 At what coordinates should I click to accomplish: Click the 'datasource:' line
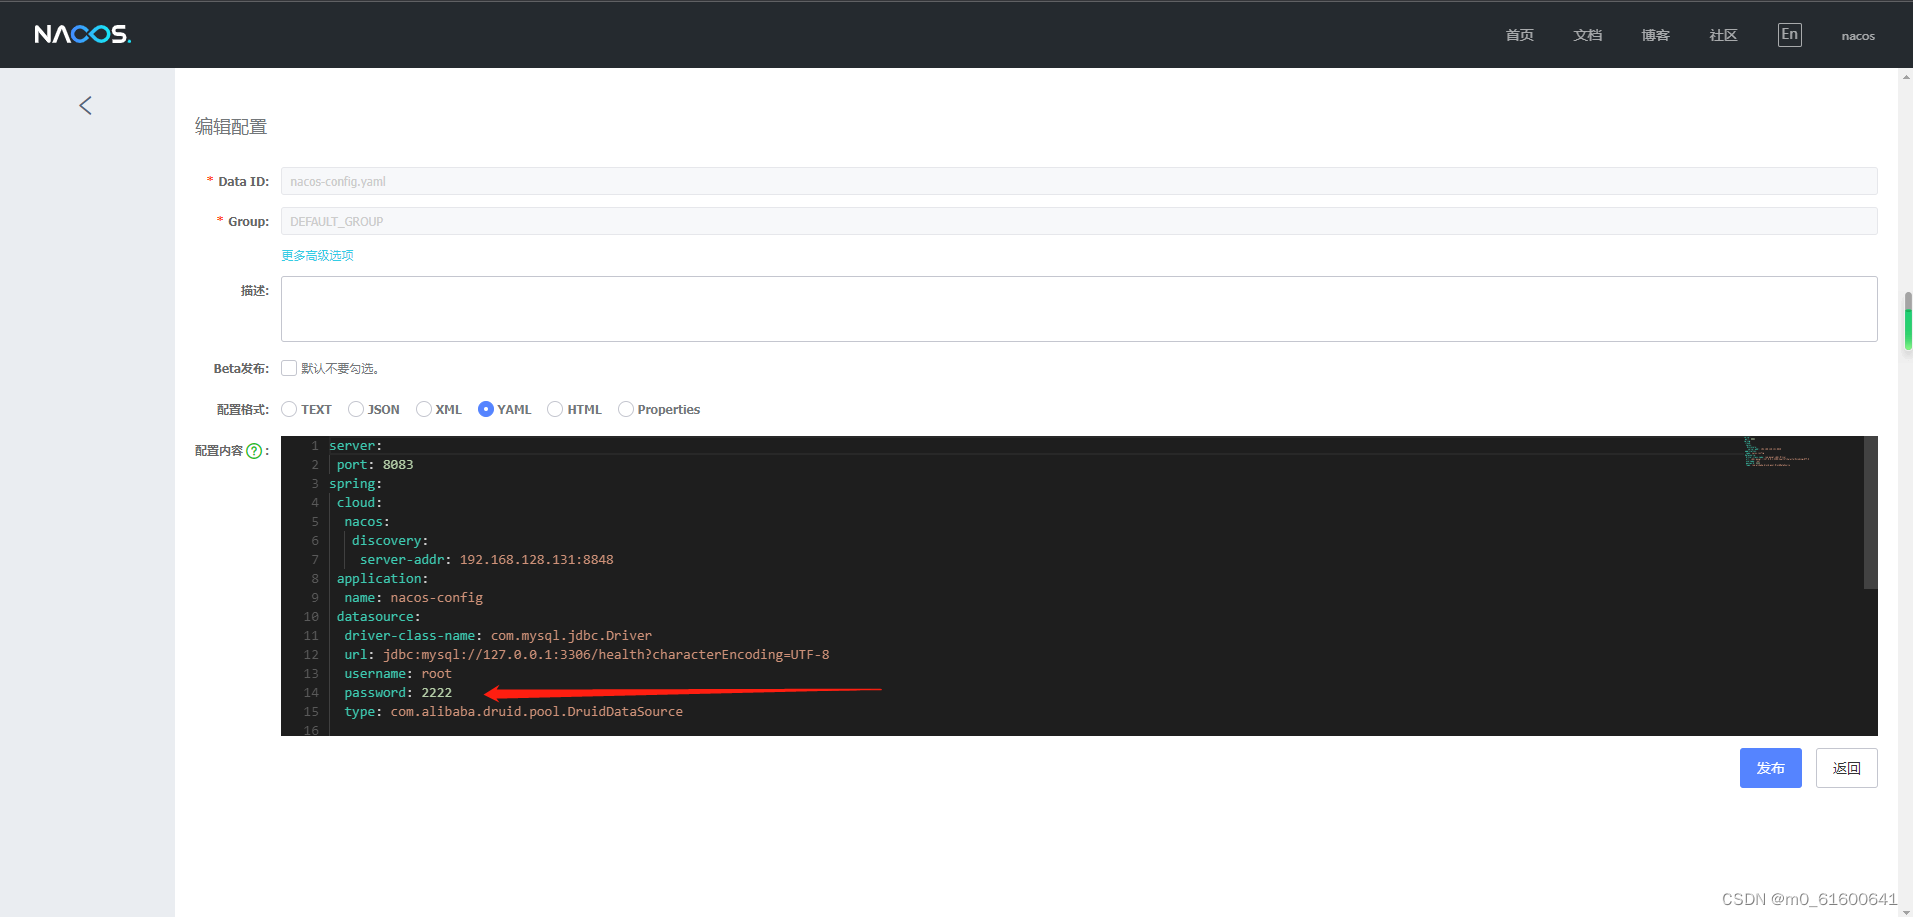pyautogui.click(x=379, y=617)
